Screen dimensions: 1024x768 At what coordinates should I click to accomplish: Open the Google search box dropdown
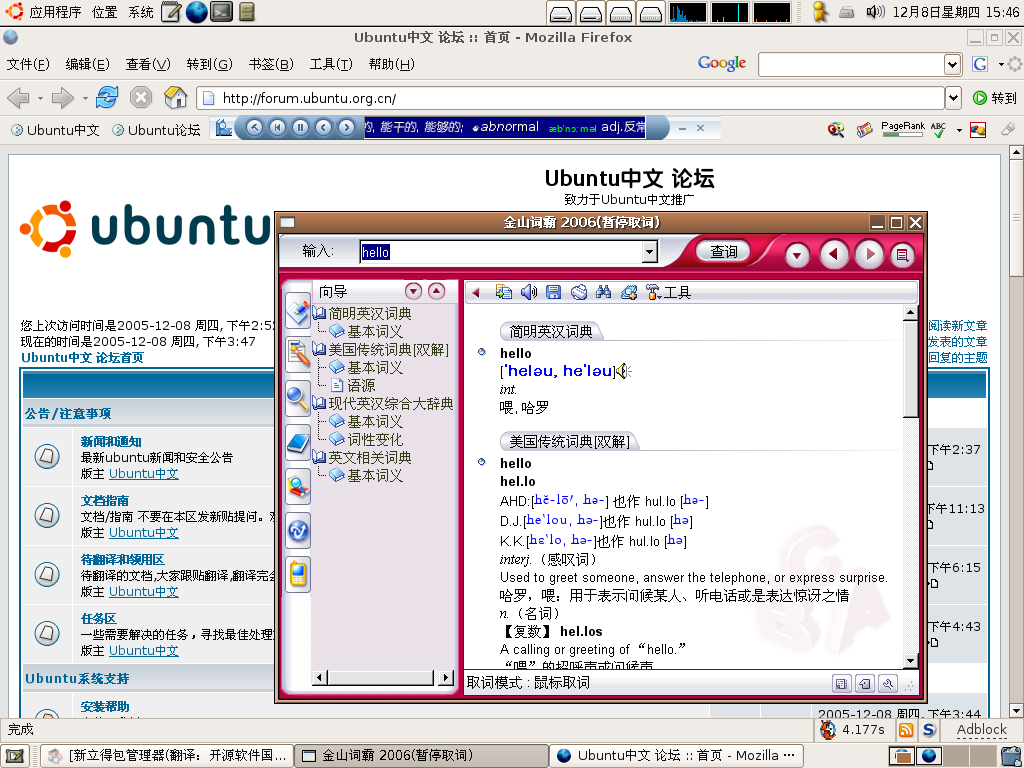coord(953,64)
